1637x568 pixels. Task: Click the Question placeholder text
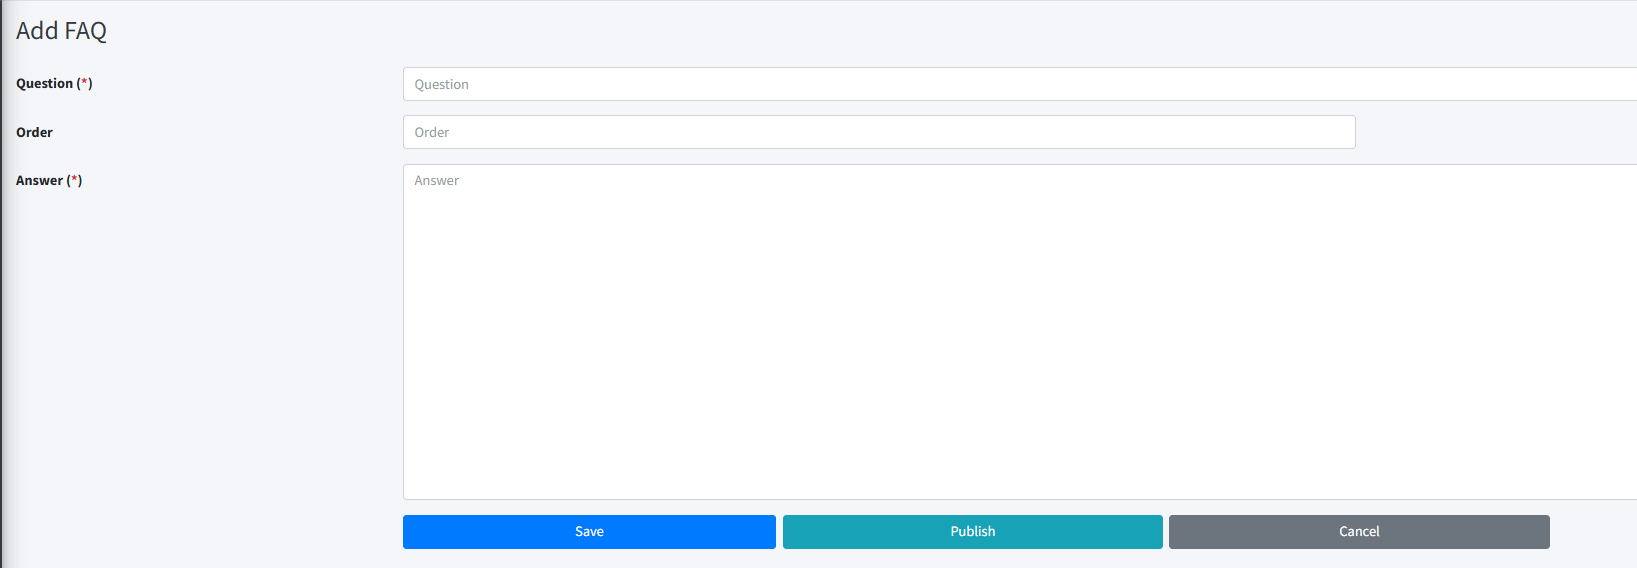point(441,85)
